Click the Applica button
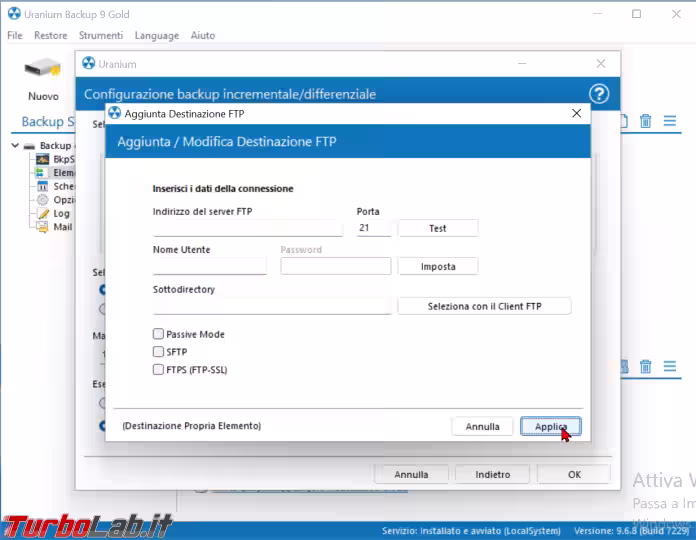Image resolution: width=696 pixels, height=540 pixels. pos(550,426)
